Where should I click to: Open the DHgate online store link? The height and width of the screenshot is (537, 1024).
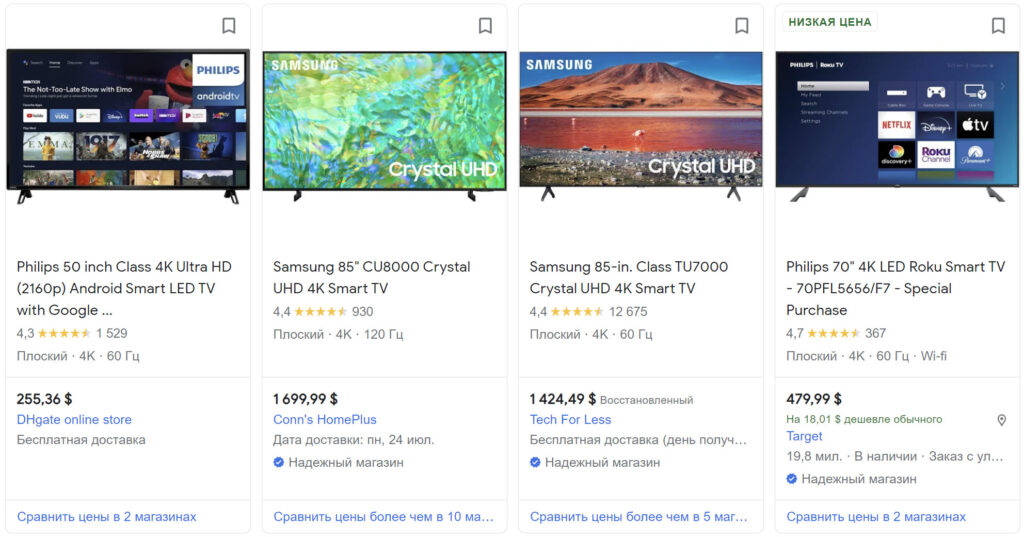point(74,420)
